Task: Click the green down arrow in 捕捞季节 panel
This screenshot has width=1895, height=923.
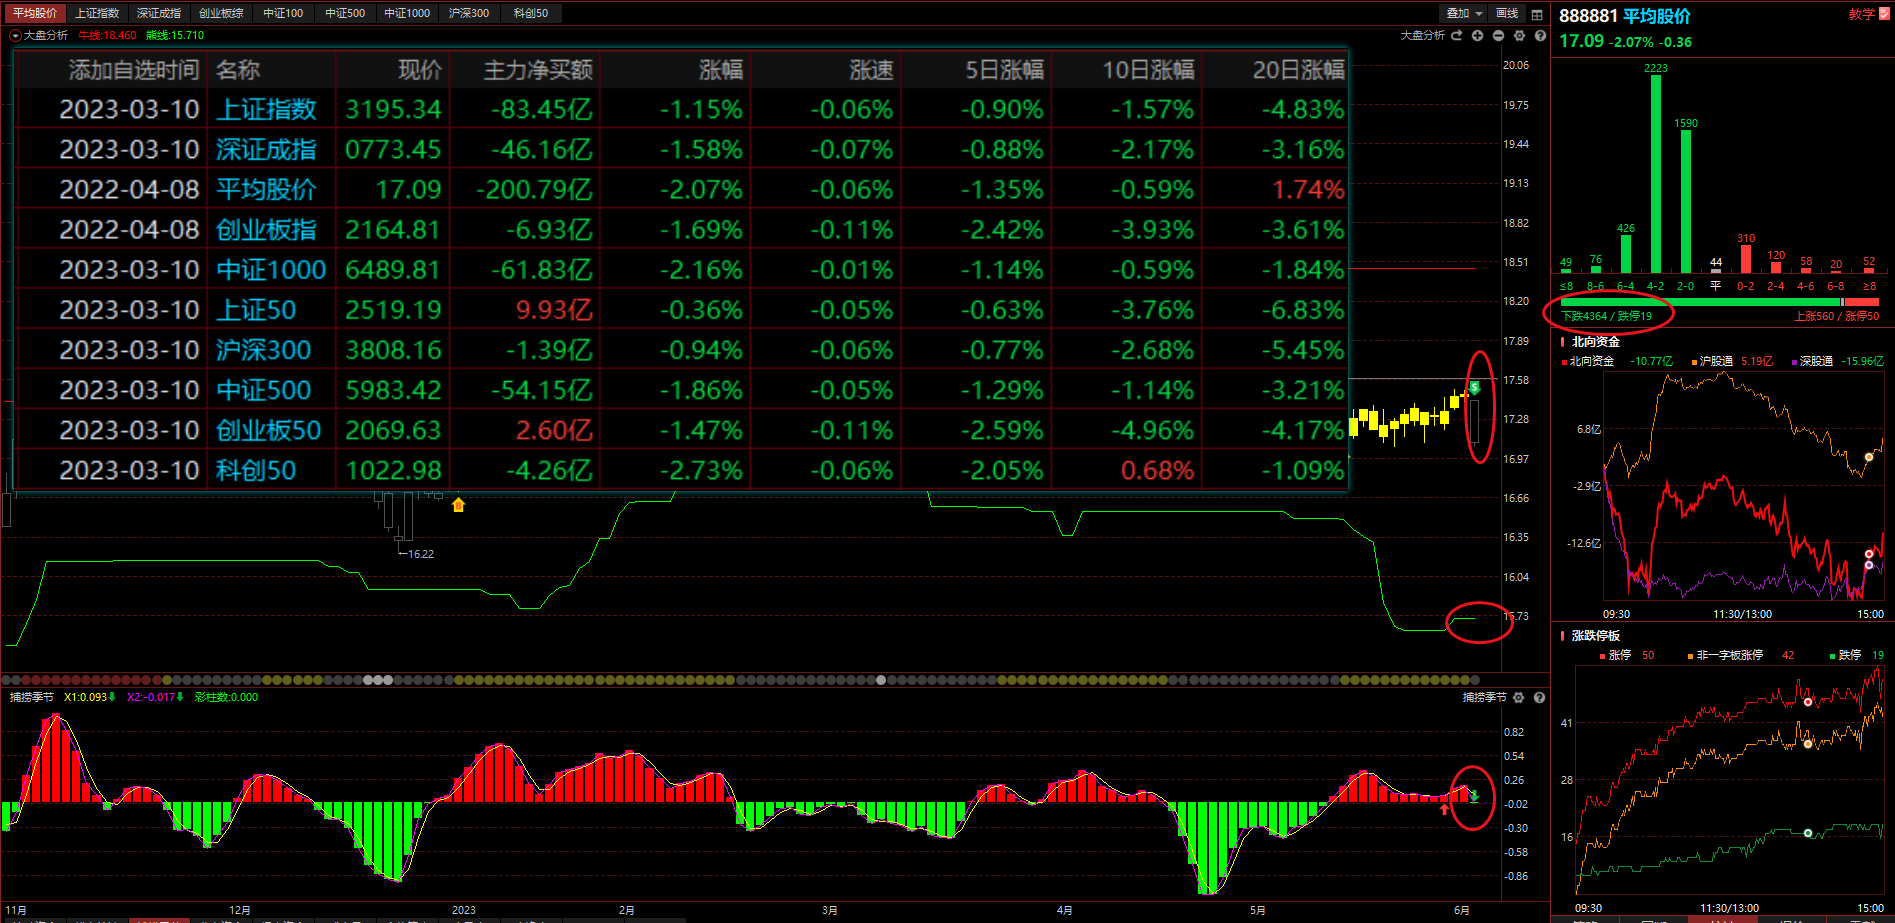Action: pos(1474,797)
